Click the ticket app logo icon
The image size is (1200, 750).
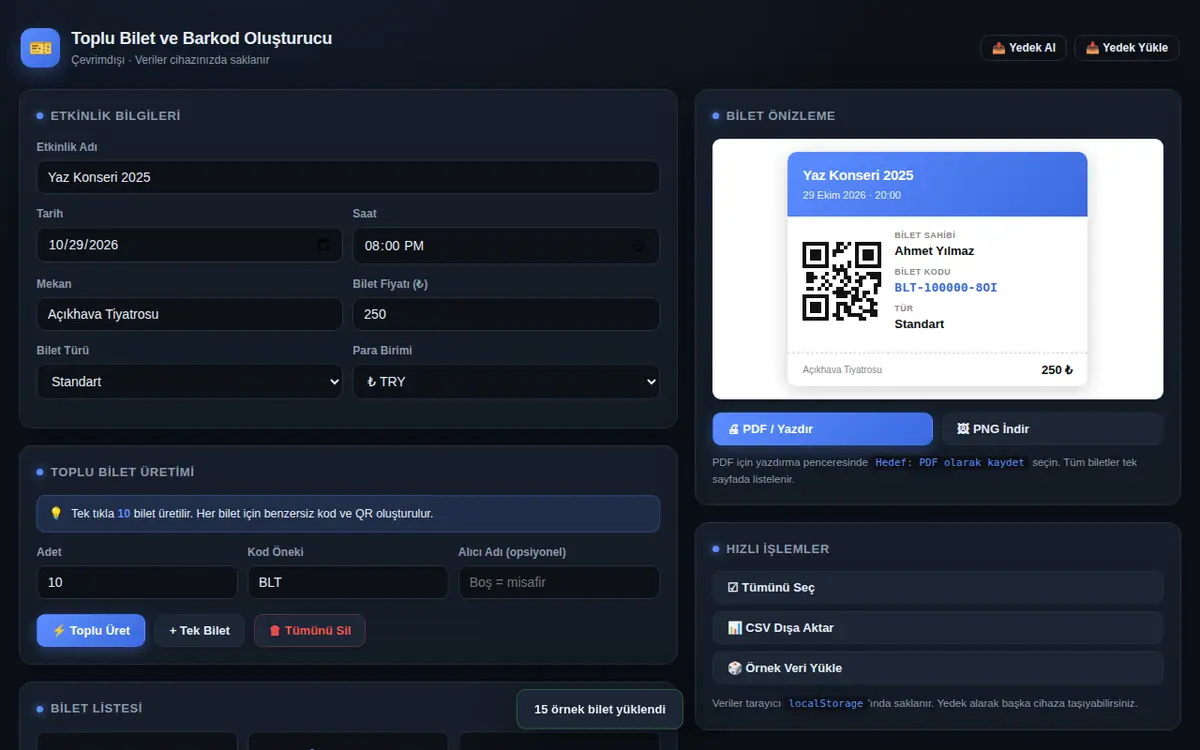[41, 48]
